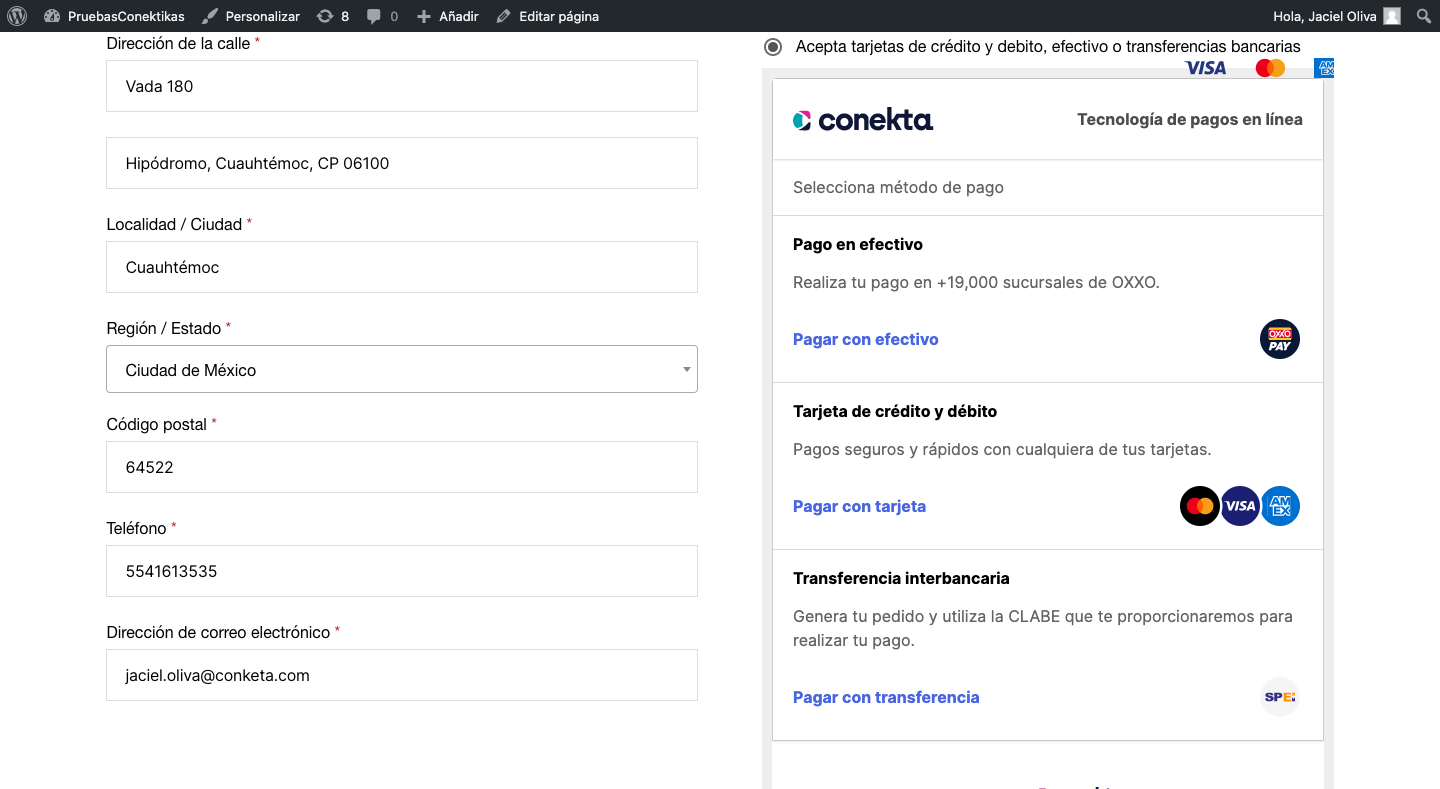Image resolution: width=1440 pixels, height=789 pixels.
Task: Click the comments bubble icon
Action: pyautogui.click(x=374, y=17)
